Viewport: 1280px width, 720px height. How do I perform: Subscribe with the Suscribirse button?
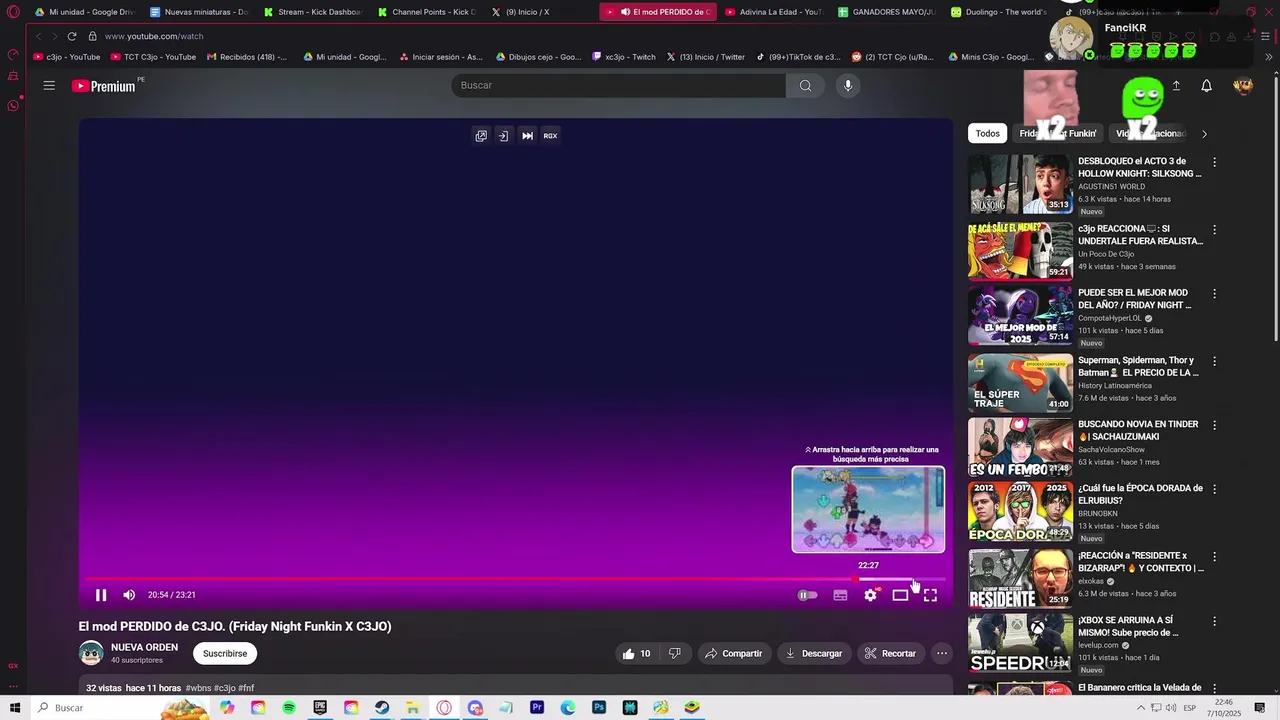click(225, 654)
